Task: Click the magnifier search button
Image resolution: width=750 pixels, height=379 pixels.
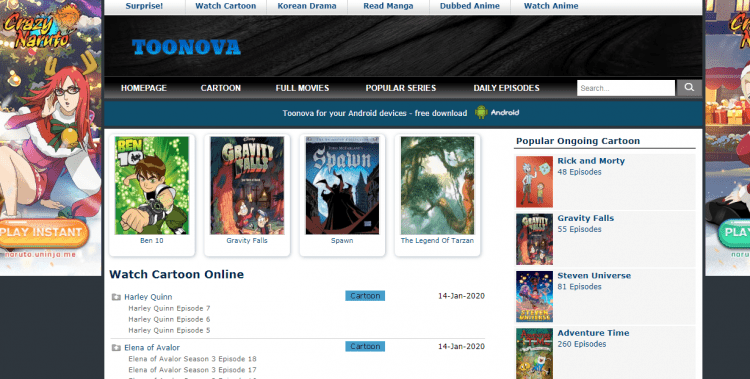Action: (x=689, y=88)
